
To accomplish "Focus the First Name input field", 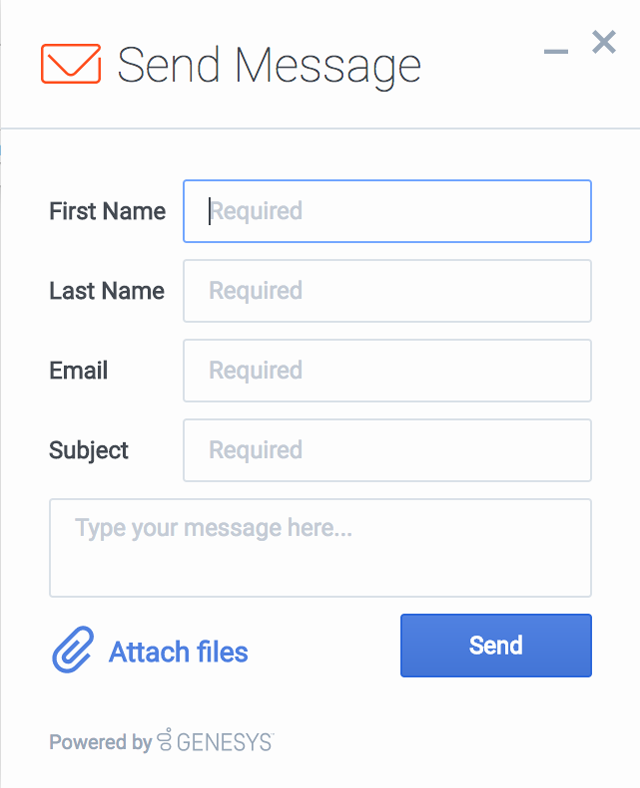I will pos(387,211).
